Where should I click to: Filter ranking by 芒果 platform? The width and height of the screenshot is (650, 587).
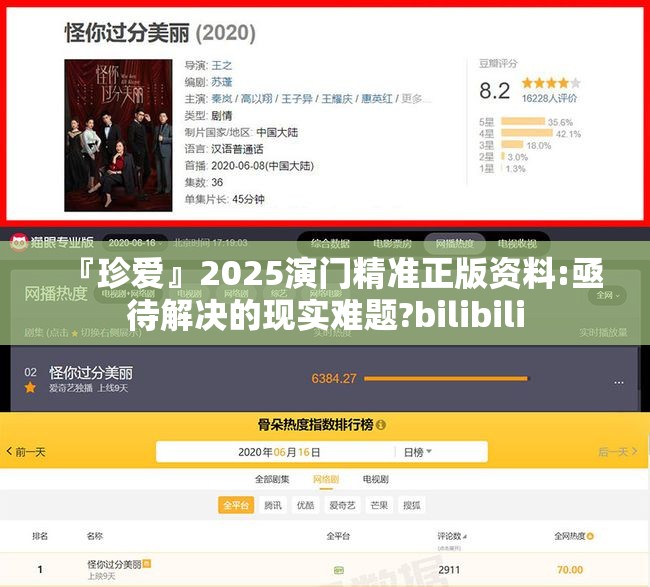(x=379, y=505)
